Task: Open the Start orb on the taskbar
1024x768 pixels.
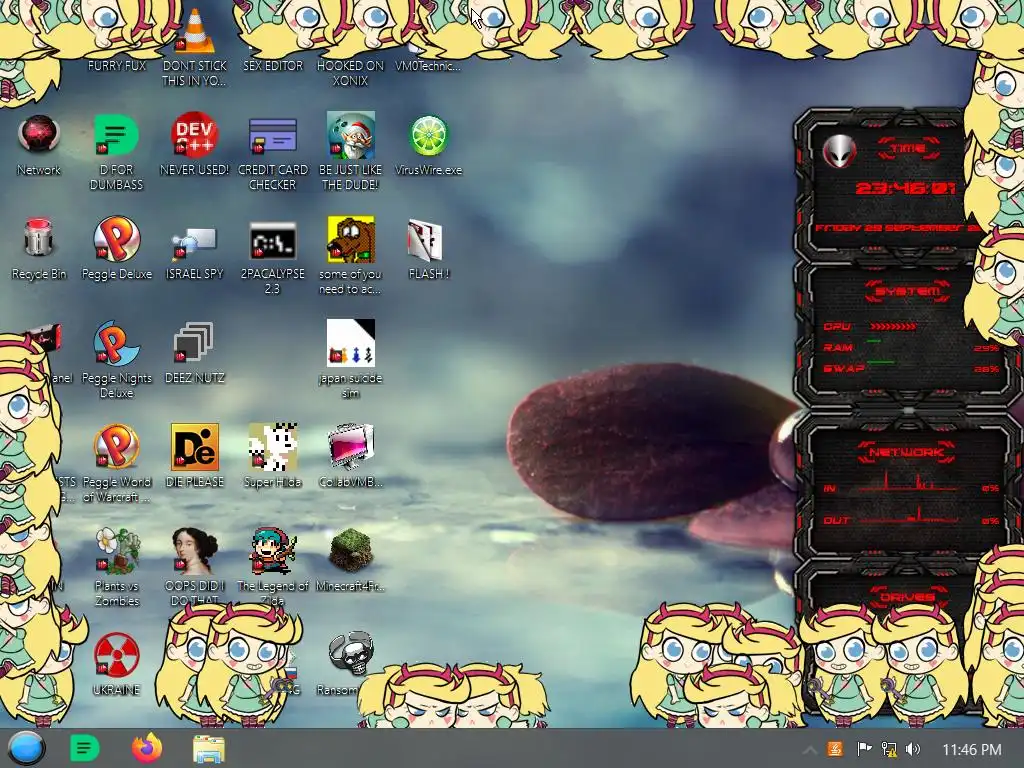Action: 26,748
